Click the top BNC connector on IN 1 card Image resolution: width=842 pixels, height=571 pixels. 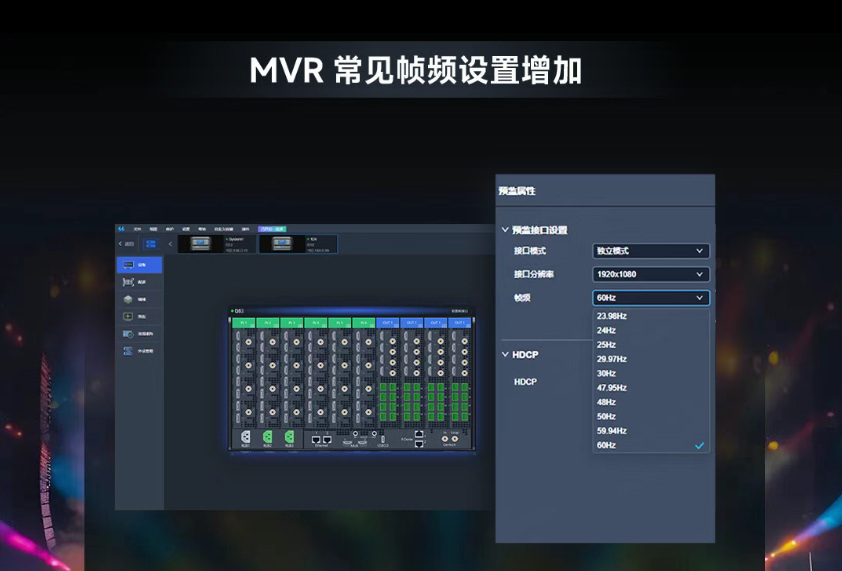249,342
